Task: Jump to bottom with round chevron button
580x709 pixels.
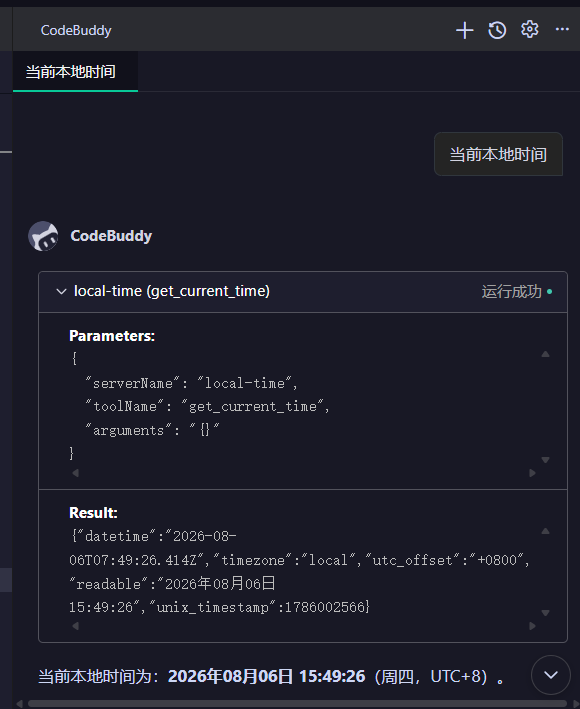Action: pos(551,675)
